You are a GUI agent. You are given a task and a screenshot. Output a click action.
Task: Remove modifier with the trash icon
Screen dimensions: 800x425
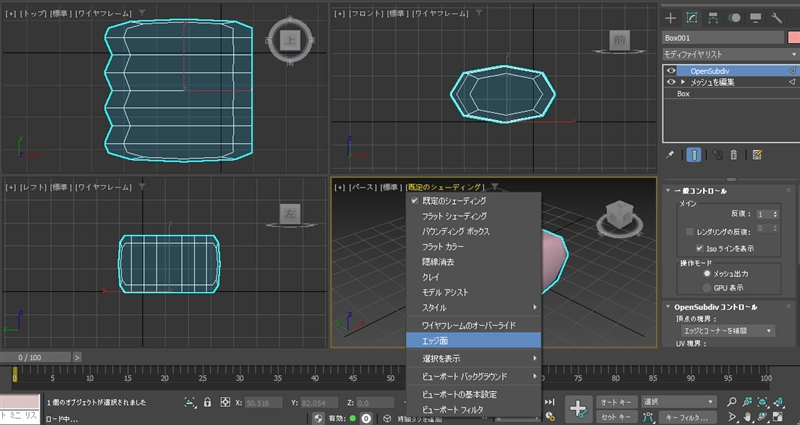(x=734, y=155)
